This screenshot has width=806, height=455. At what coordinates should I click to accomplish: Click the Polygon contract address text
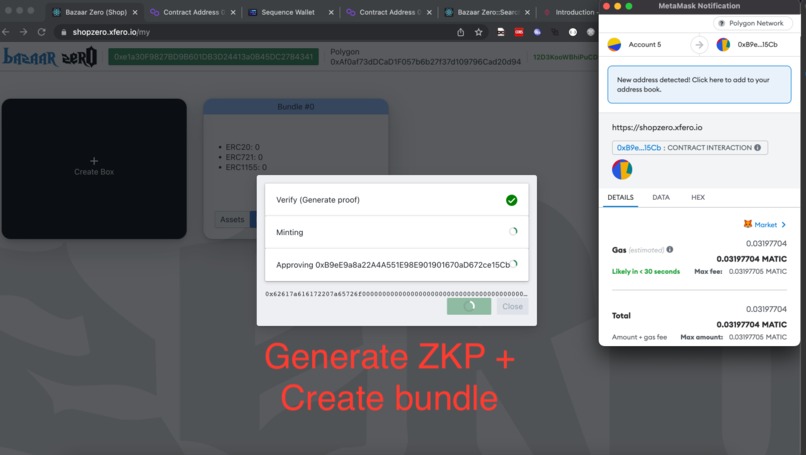click(426, 62)
